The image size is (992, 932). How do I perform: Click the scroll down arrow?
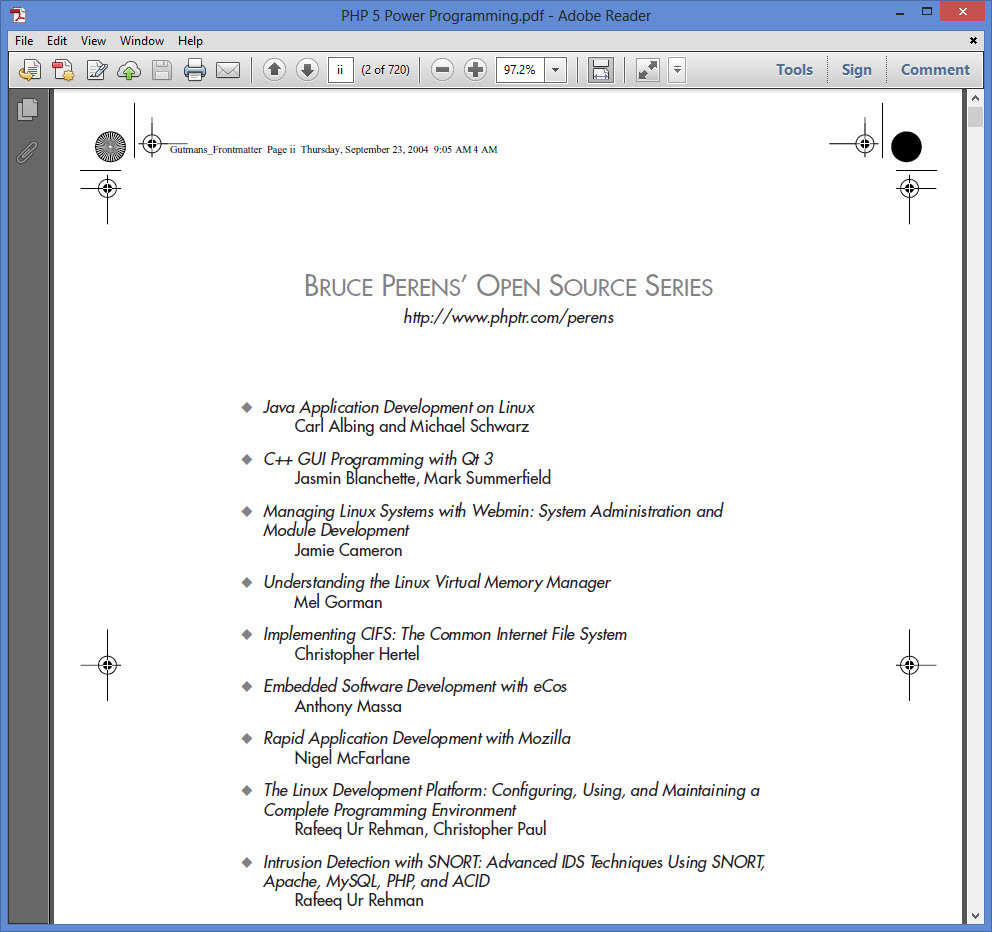pos(975,916)
